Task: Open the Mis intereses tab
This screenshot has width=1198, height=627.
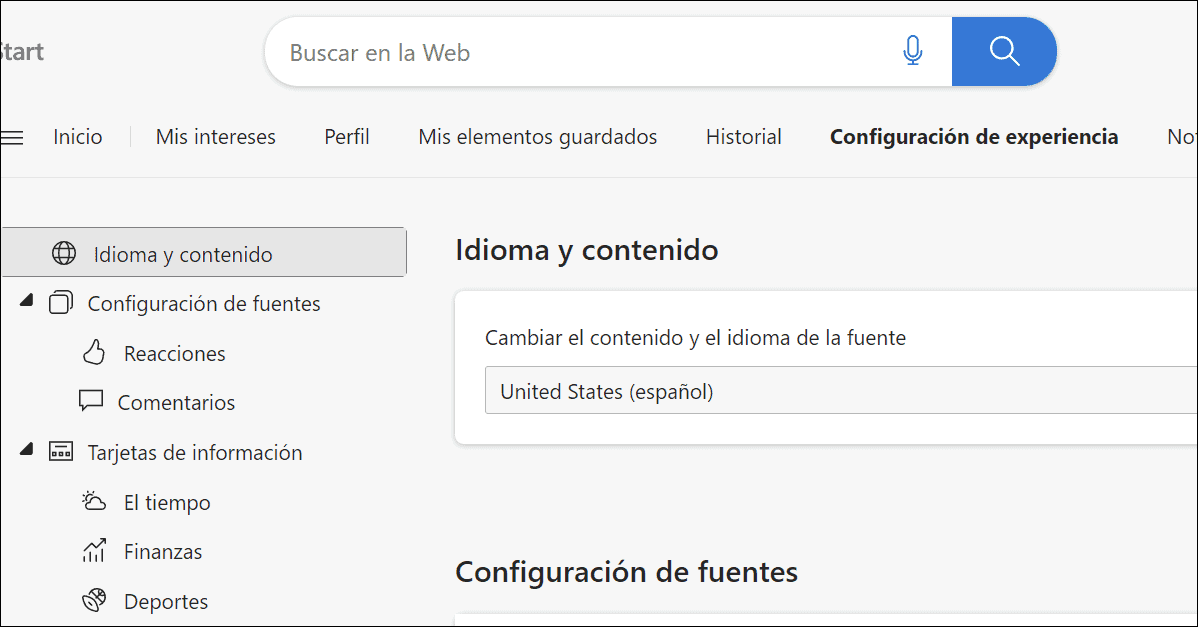Action: coord(215,137)
